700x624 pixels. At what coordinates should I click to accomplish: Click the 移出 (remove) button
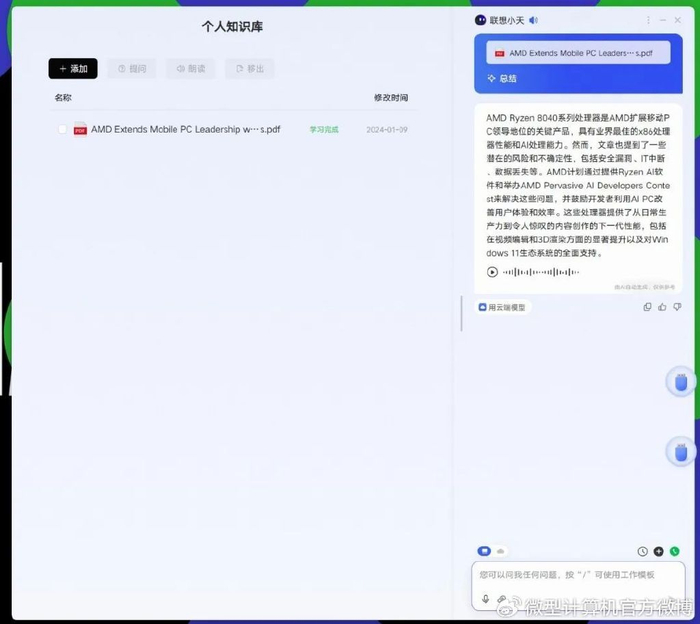pyautogui.click(x=250, y=68)
